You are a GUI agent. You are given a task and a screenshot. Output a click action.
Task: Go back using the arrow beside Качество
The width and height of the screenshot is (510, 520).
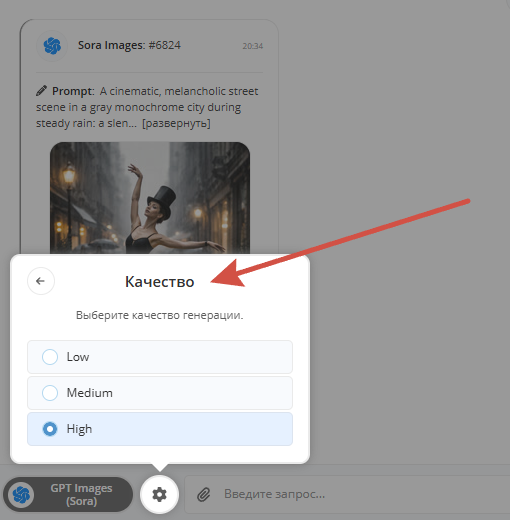click(x=41, y=281)
